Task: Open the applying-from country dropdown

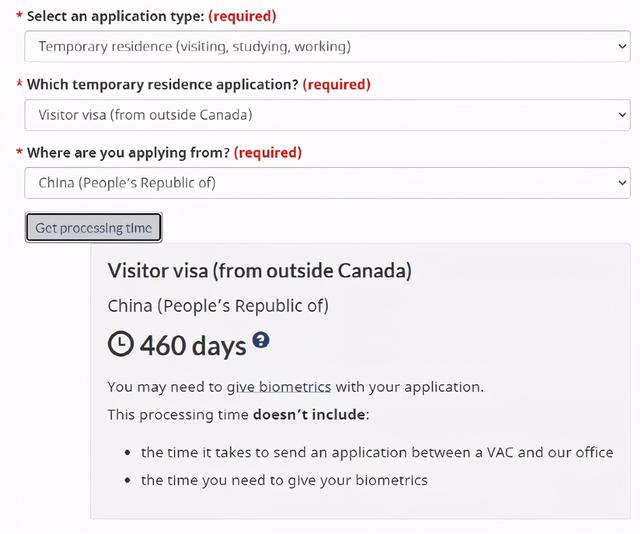Action: (326, 182)
